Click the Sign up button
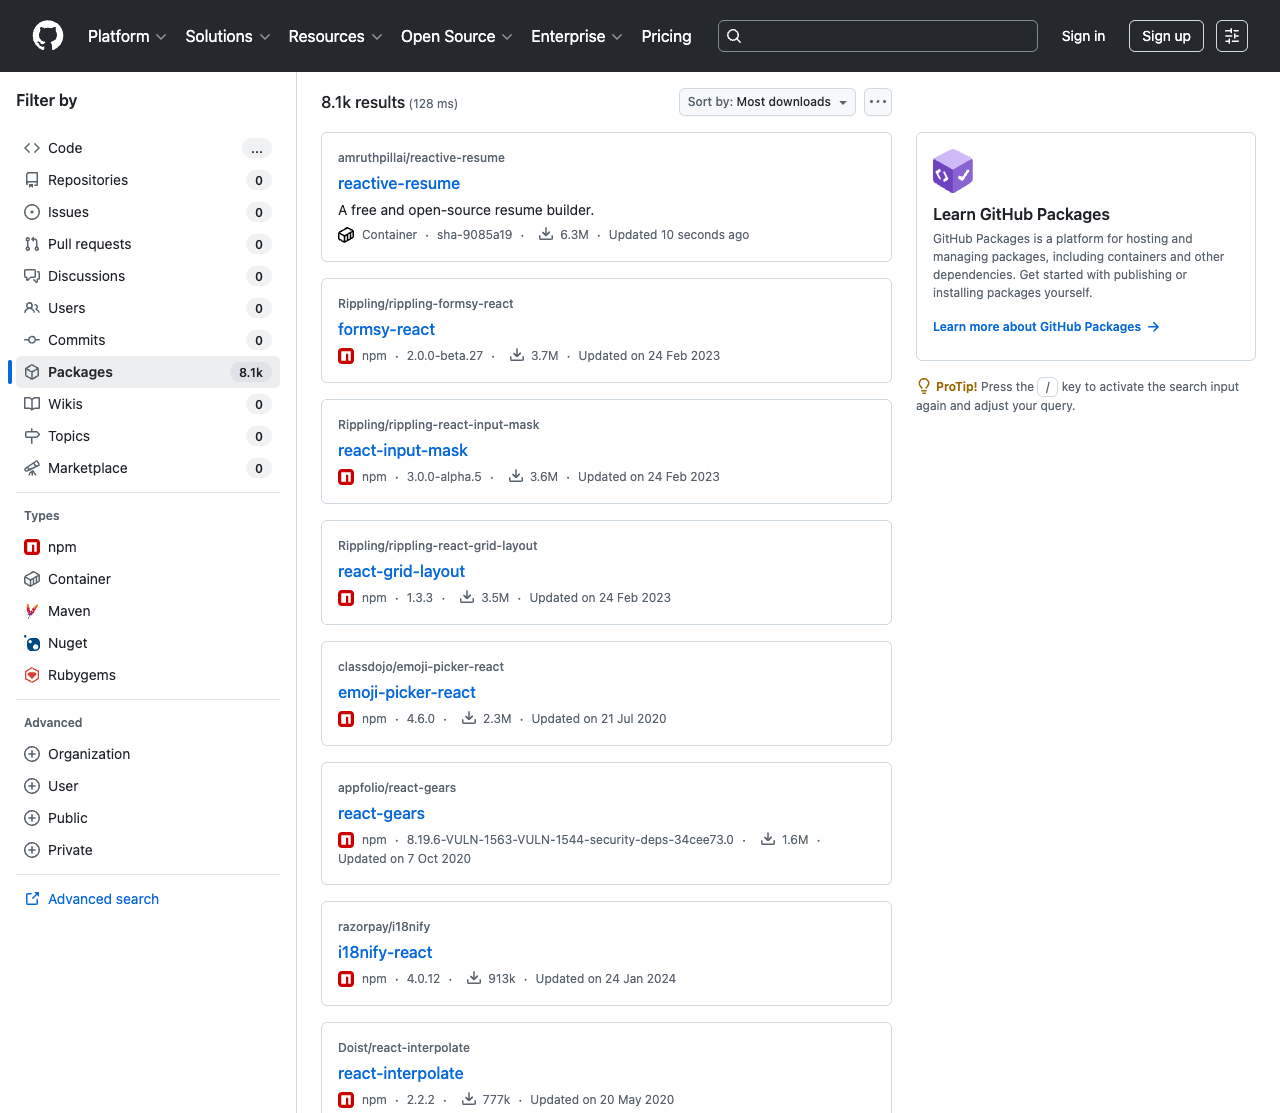Image resolution: width=1280 pixels, height=1113 pixels. (1166, 36)
